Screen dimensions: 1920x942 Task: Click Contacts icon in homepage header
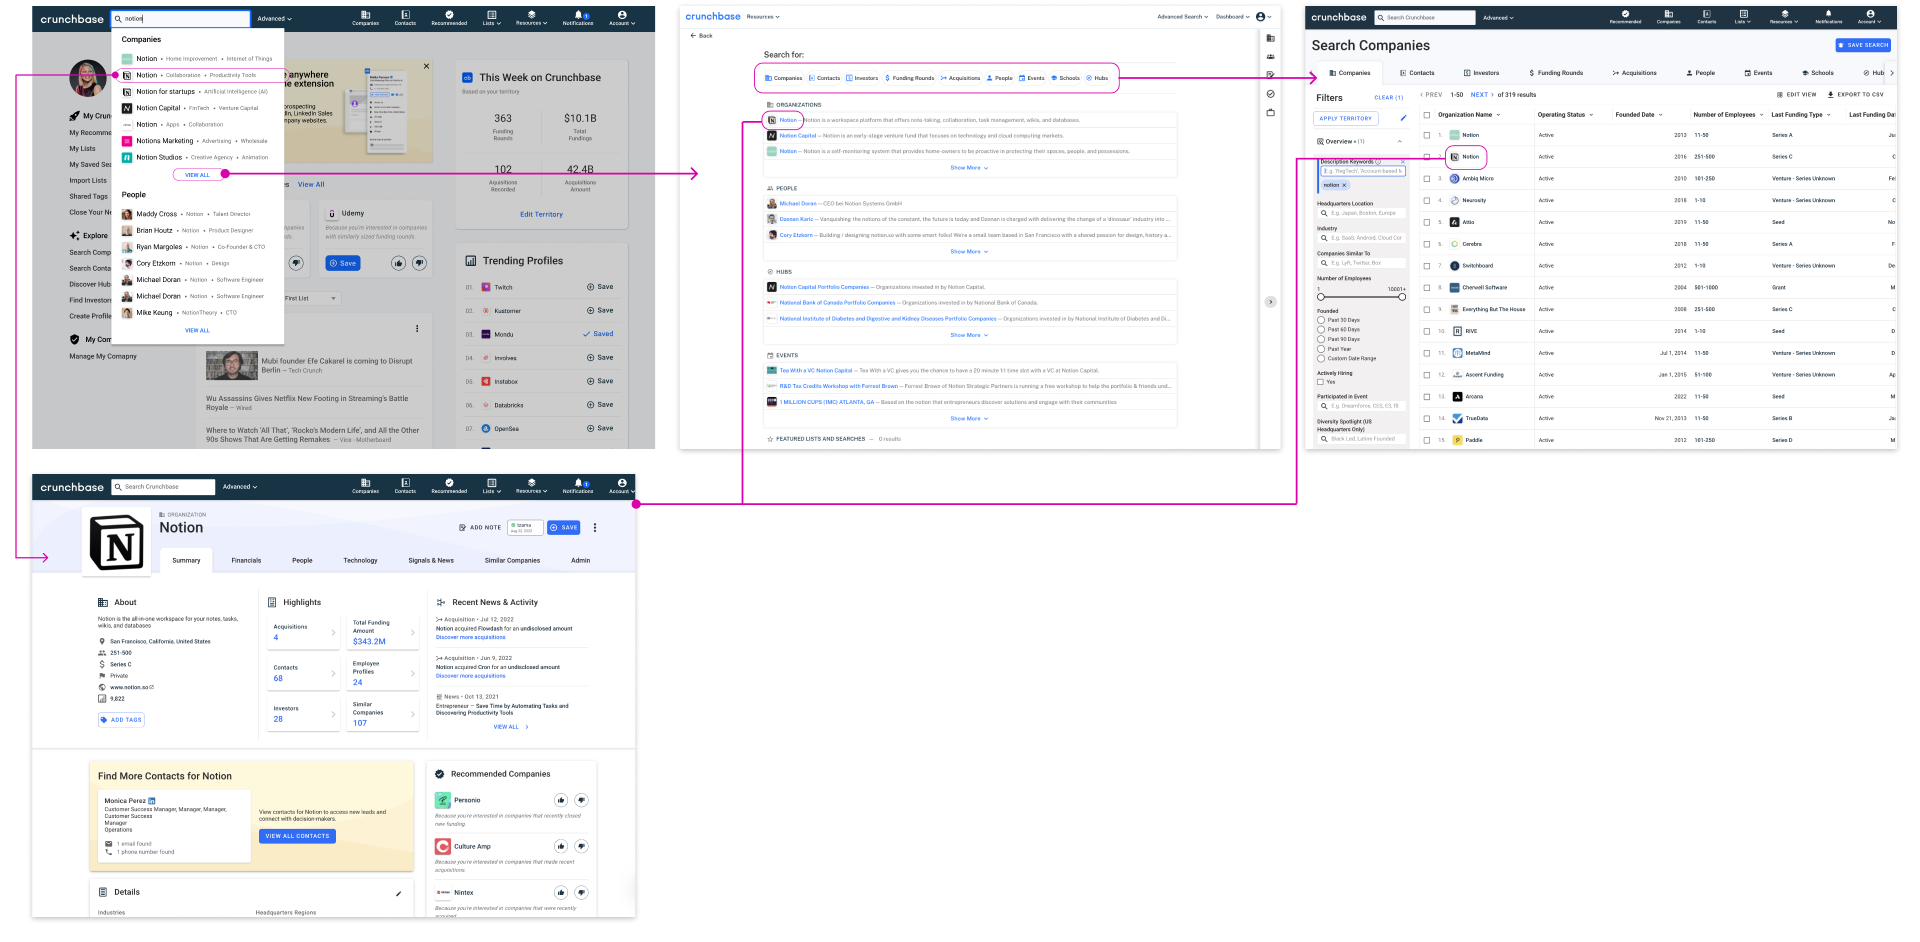[405, 18]
